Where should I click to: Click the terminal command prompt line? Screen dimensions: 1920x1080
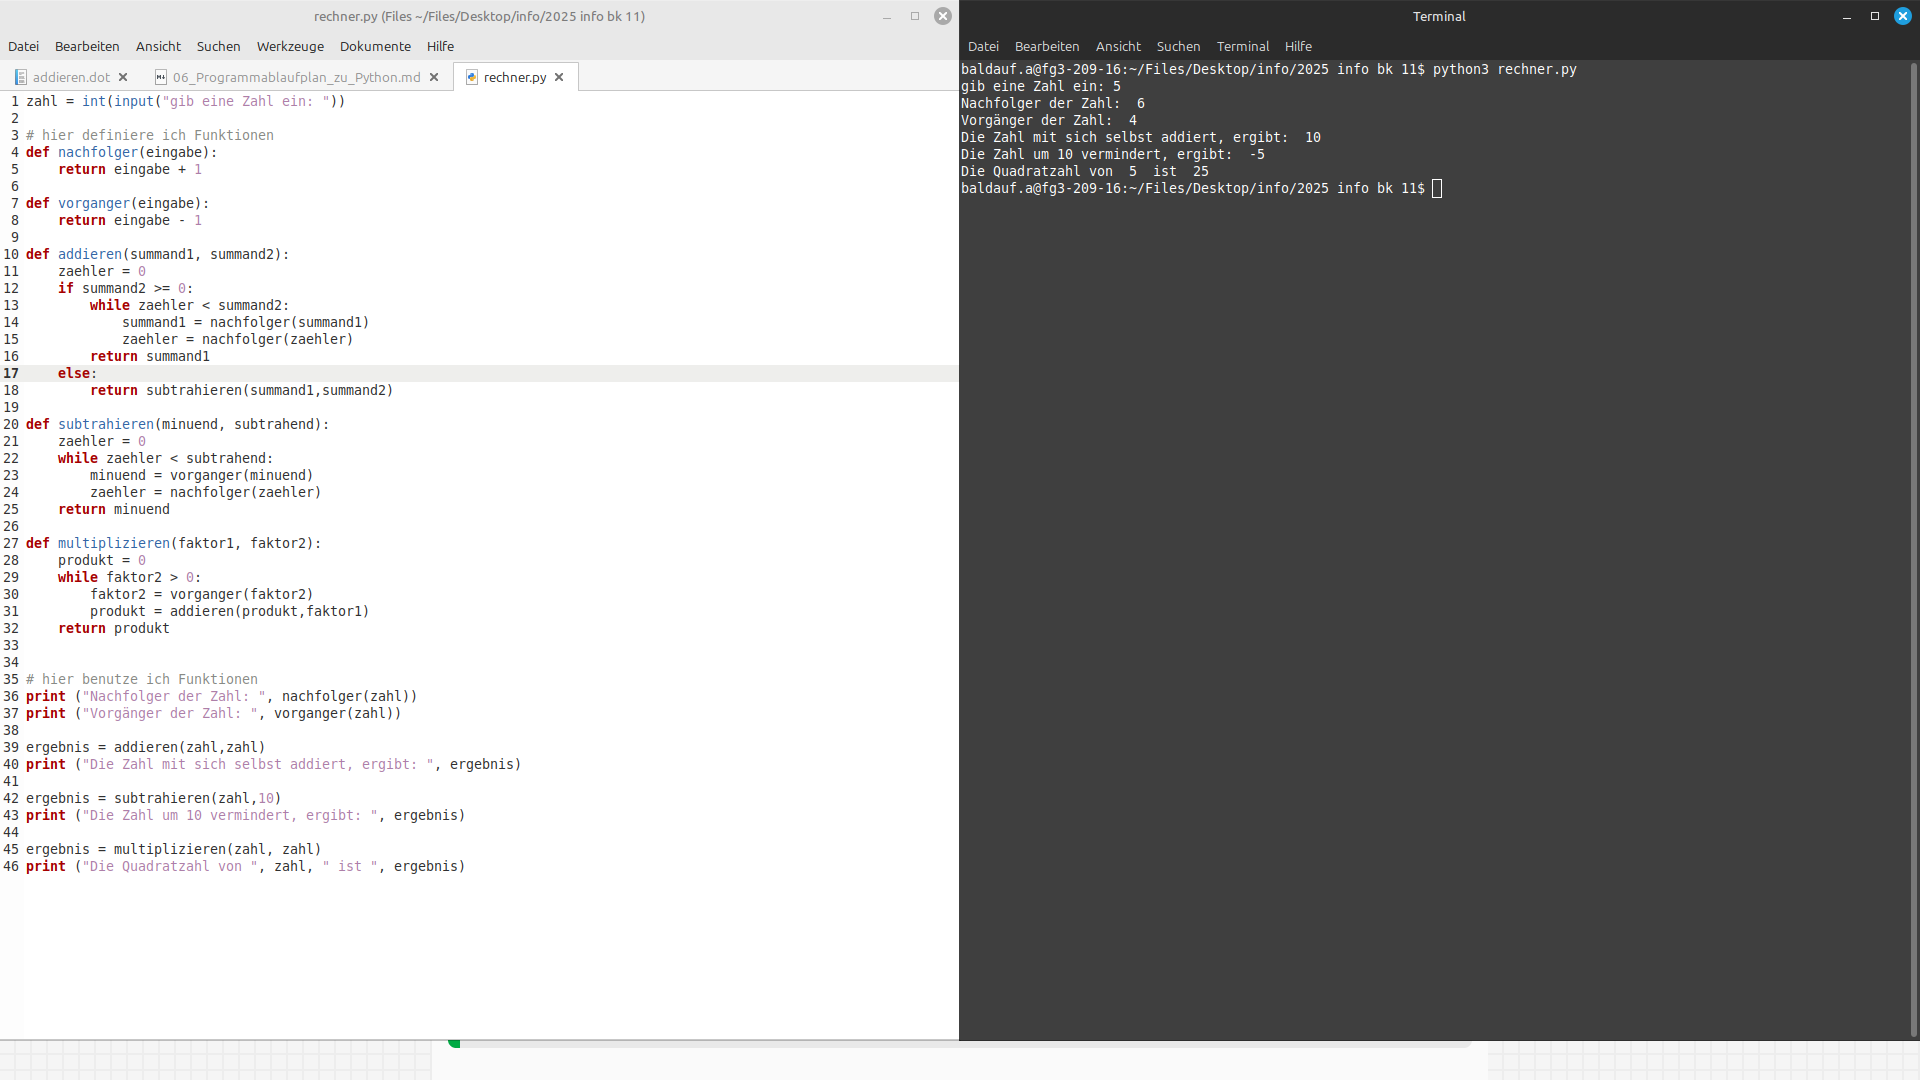(1436, 189)
